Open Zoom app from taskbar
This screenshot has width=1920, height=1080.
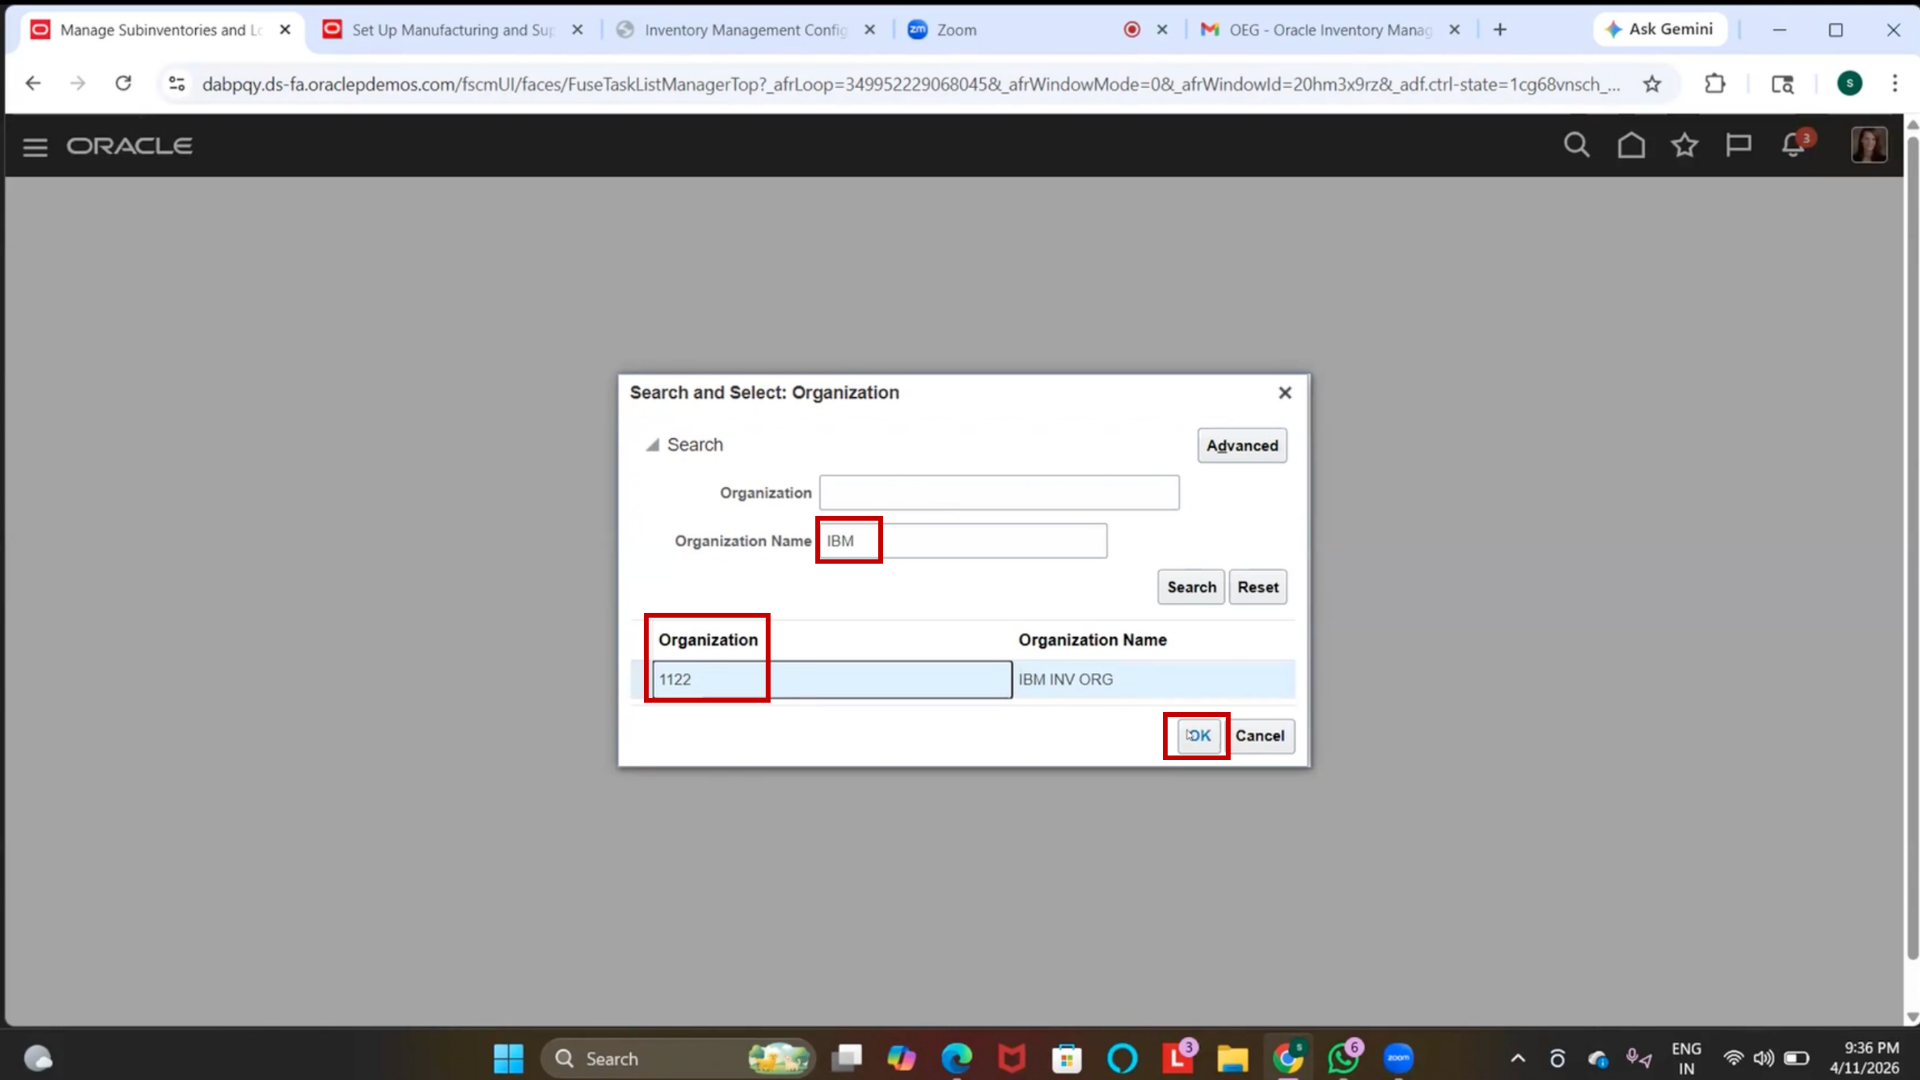tap(1398, 1058)
